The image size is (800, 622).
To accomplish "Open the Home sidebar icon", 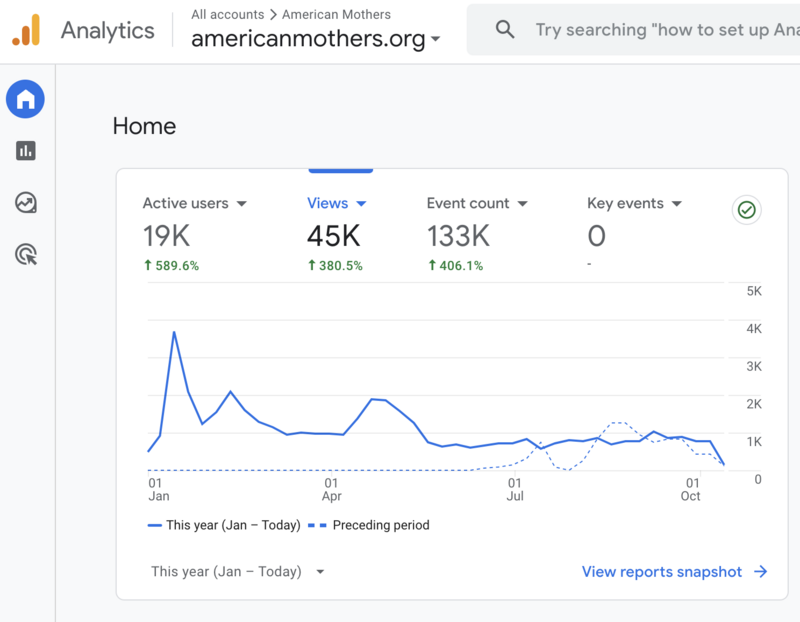I will point(26,99).
